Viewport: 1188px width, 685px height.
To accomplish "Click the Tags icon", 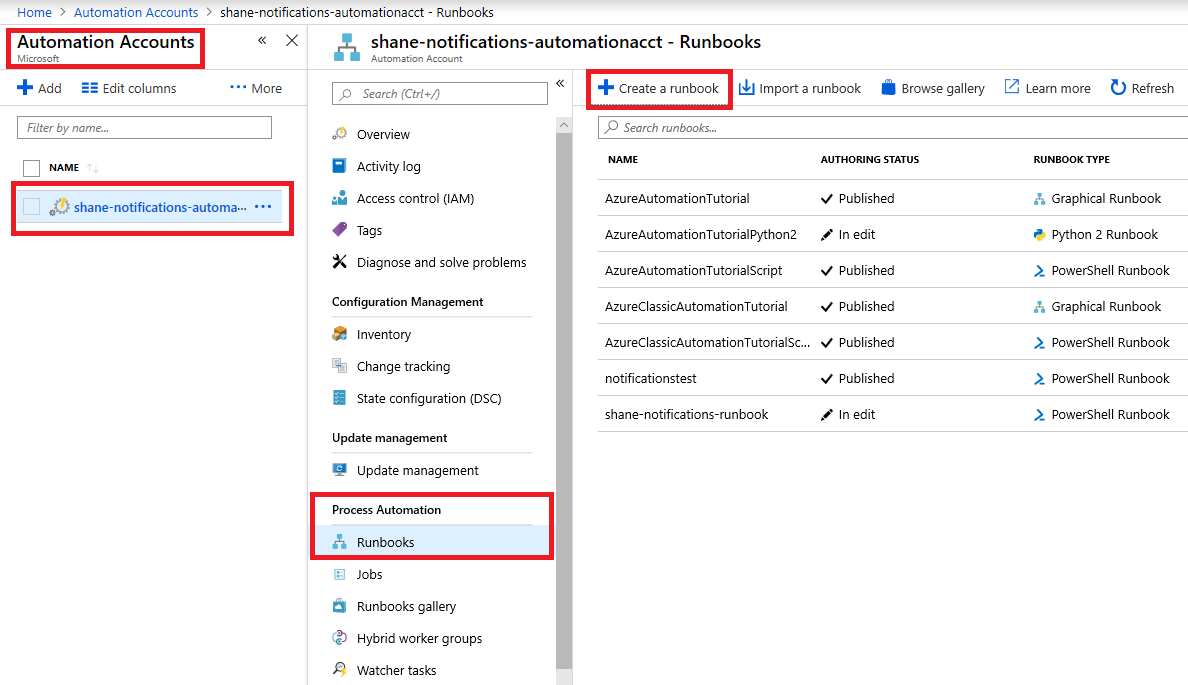I will tap(340, 230).
